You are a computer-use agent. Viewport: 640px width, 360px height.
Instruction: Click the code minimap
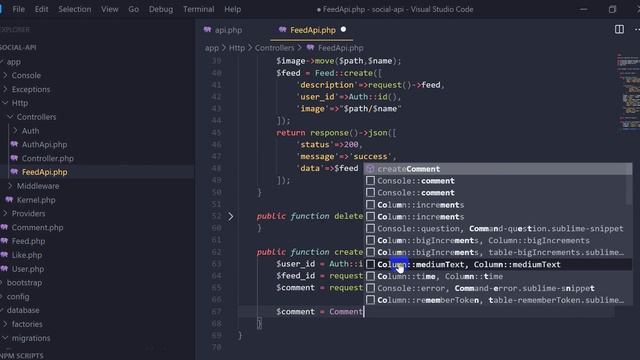628,92
